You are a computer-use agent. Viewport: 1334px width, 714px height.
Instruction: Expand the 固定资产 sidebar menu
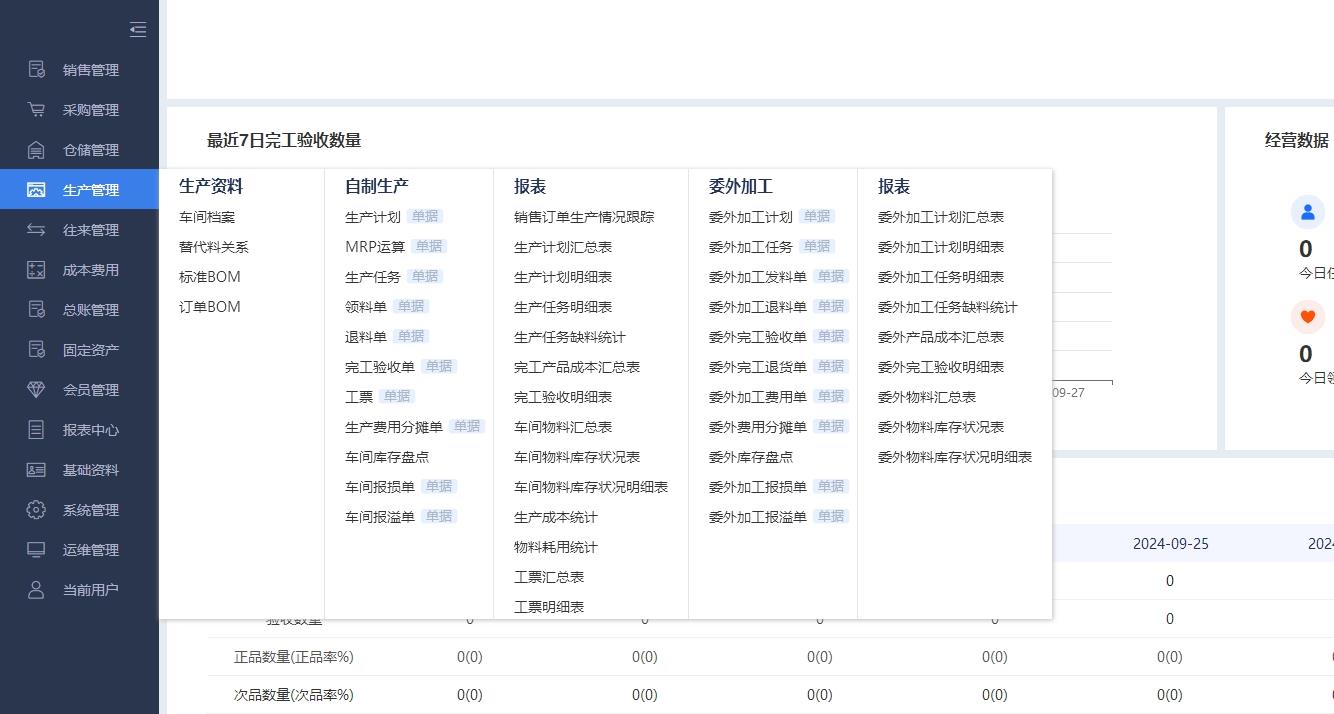point(90,350)
